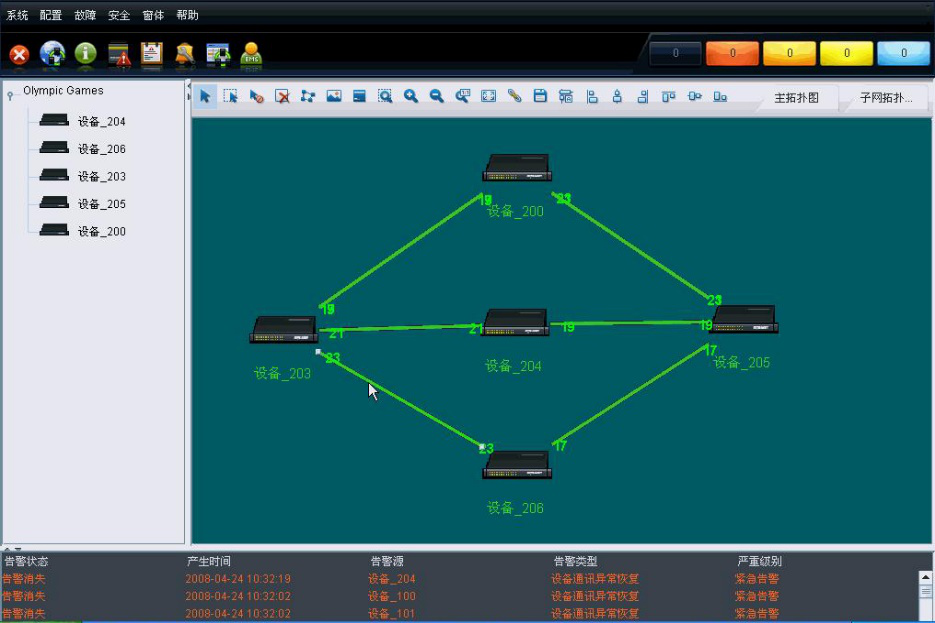The image size is (935, 623).
Task: Switch to the 子网拓扑 tab
Action: pos(885,99)
